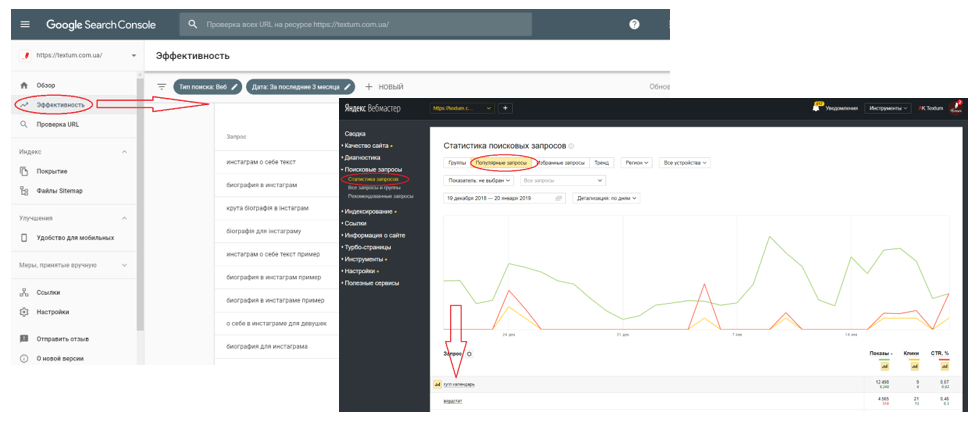The height and width of the screenshot is (421, 979).
Task: Click the calendar icon in date range field
Action: (559, 198)
